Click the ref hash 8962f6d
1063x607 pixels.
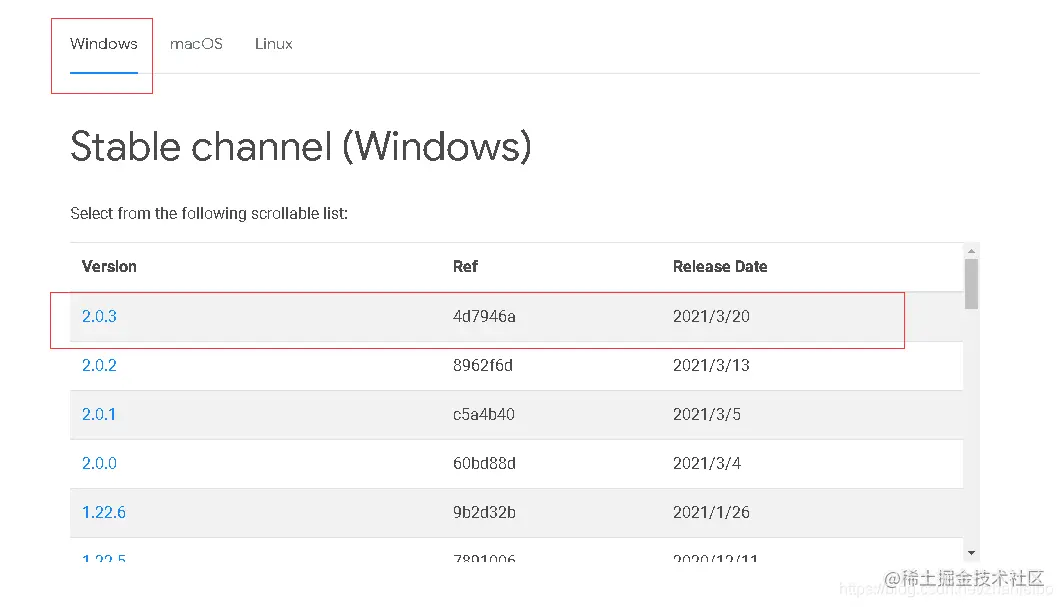click(x=483, y=365)
